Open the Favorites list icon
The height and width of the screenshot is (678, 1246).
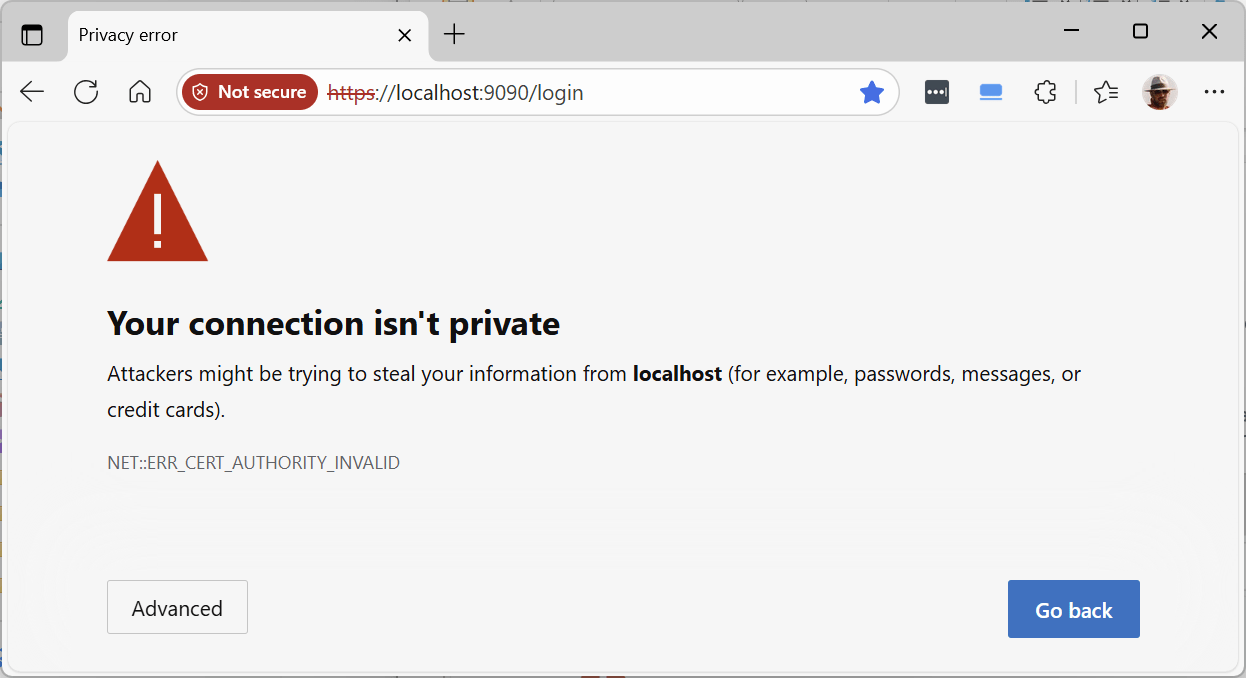[x=1105, y=92]
